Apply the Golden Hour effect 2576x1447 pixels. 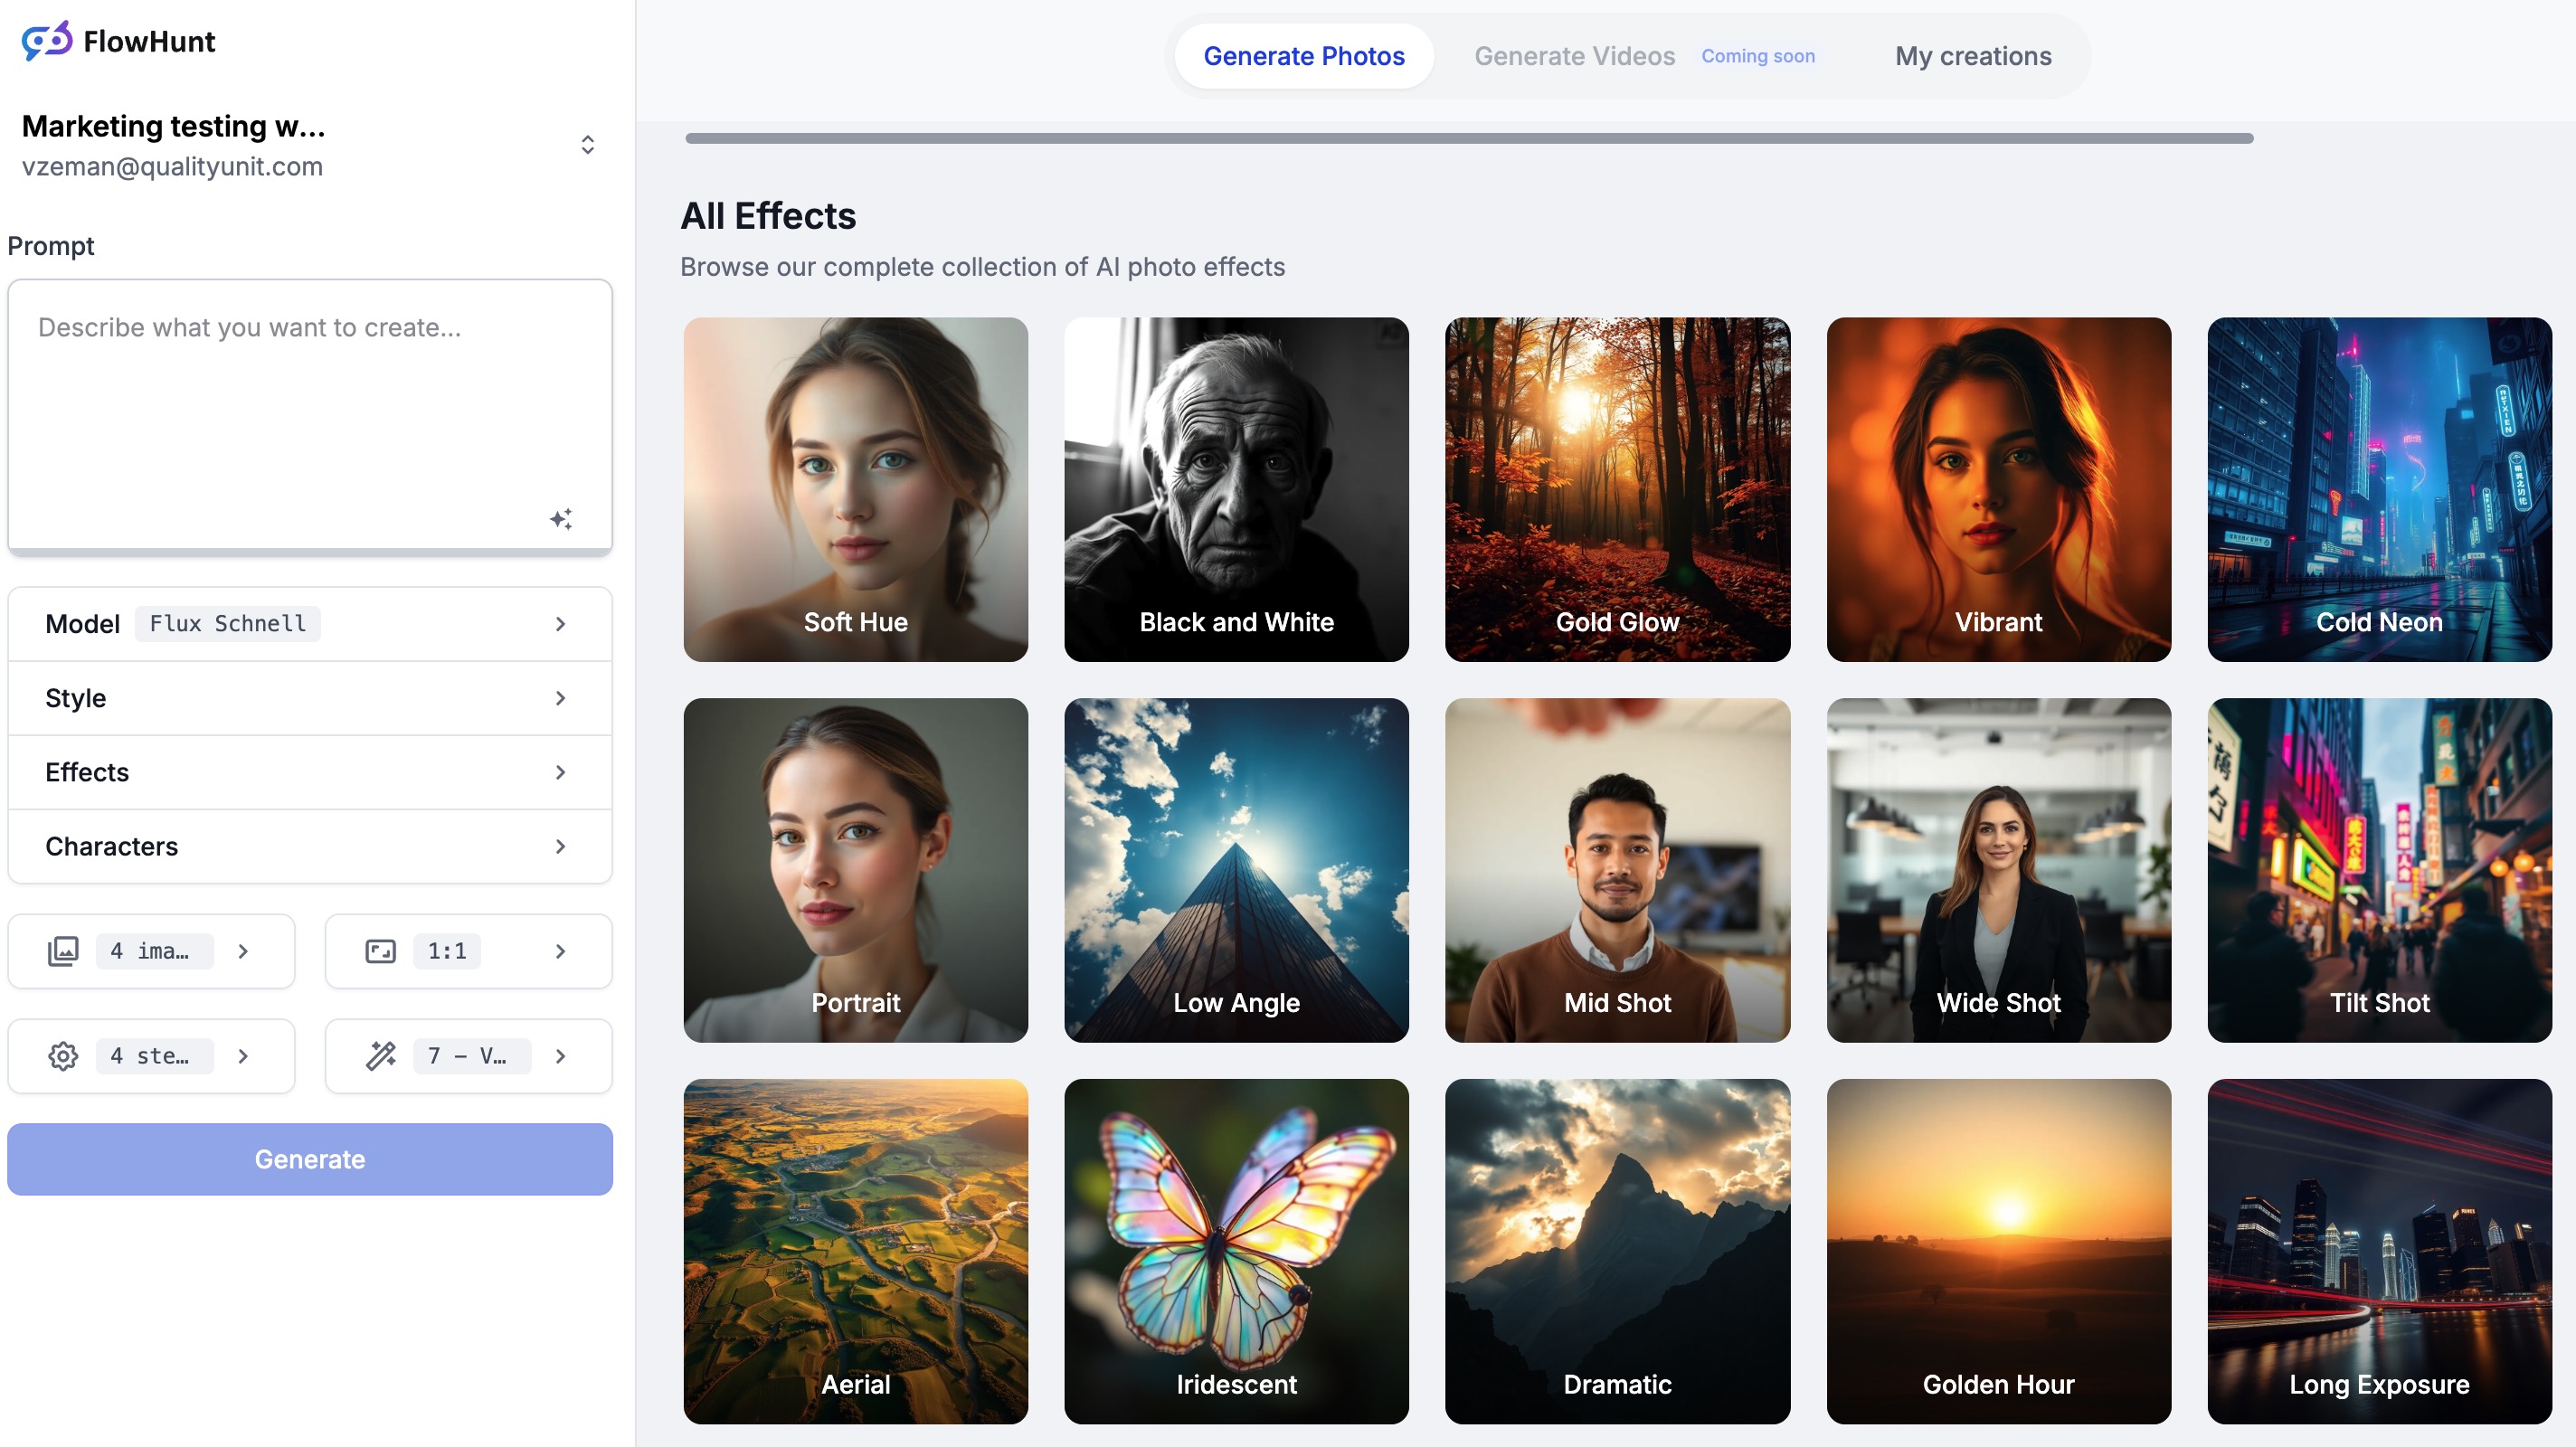tap(1997, 1252)
